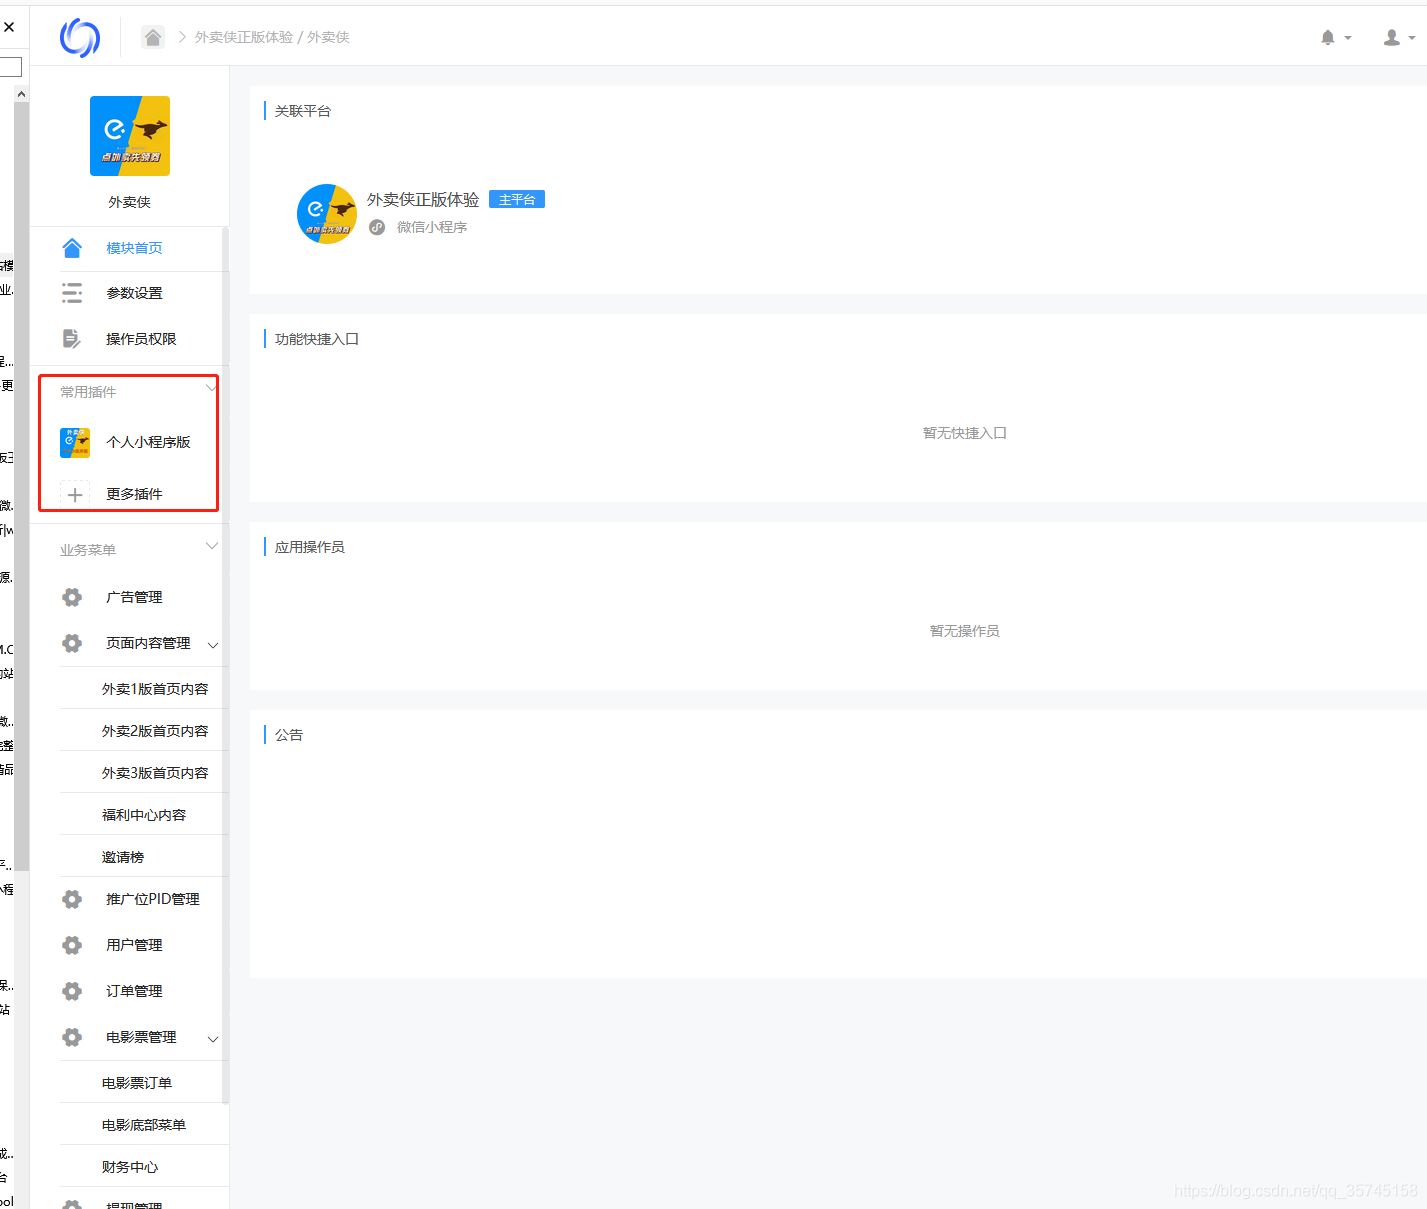Click the 微信小程序 mini-program icon
This screenshot has height=1209, width=1427.
coord(377,227)
